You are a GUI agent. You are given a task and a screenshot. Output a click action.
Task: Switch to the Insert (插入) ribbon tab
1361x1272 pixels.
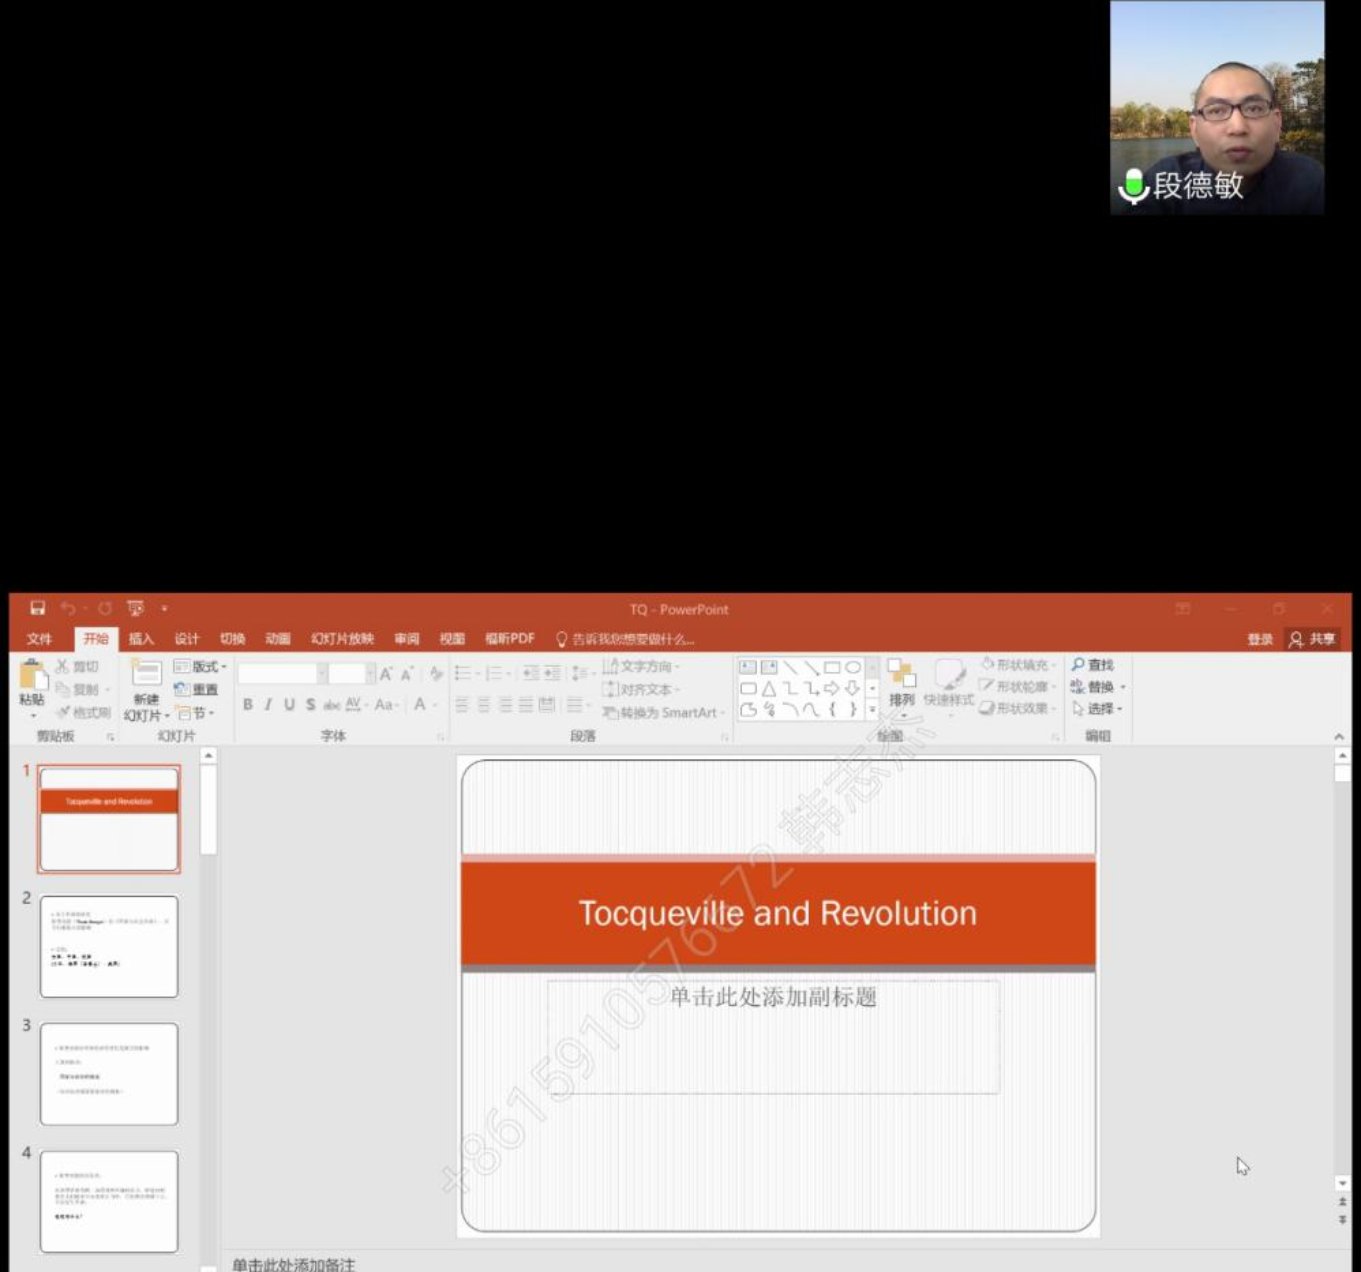(141, 639)
